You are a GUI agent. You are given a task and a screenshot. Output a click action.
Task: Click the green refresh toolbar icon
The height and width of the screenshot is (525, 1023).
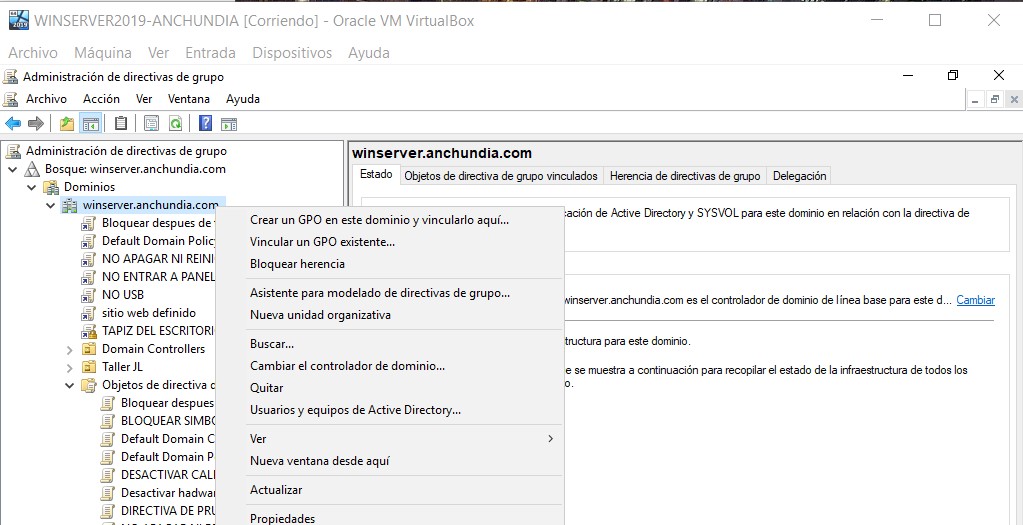[175, 123]
